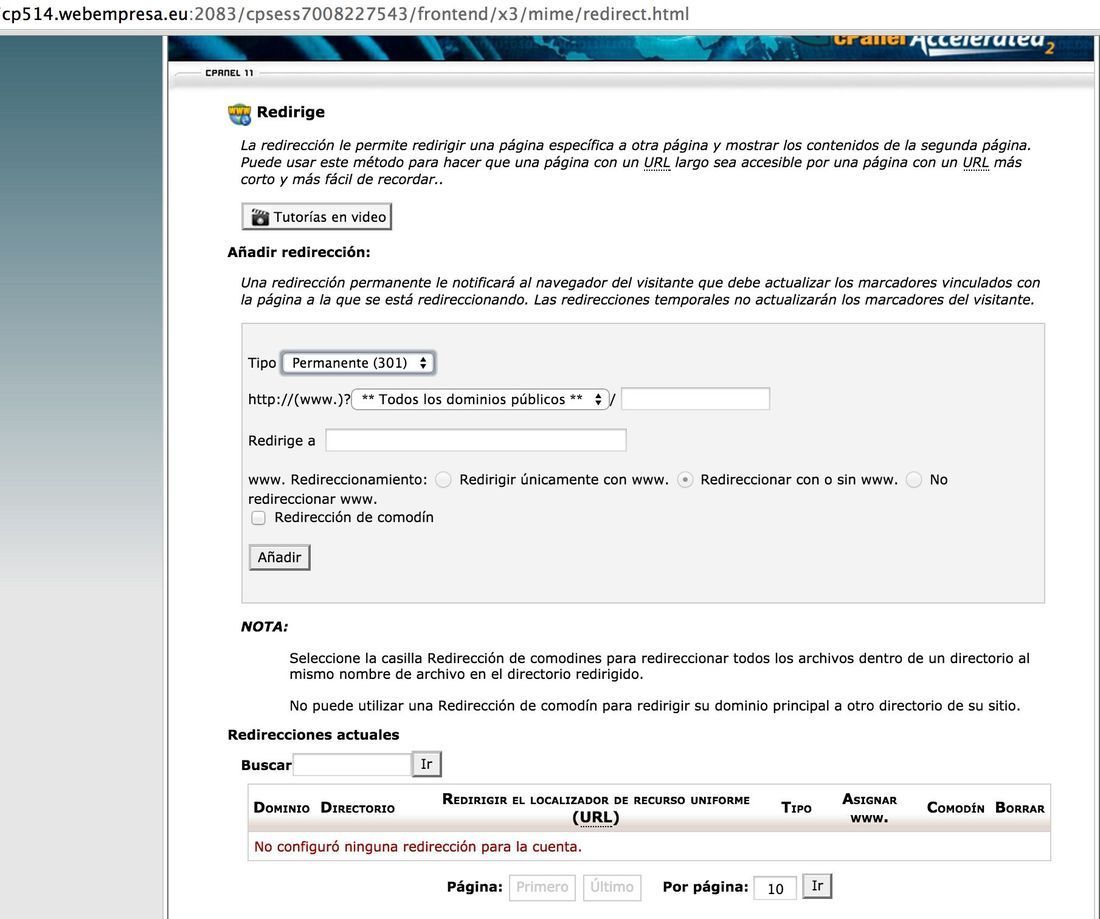Viewport: 1100px width, 919px height.
Task: Click the Por página value field
Action: coord(774,888)
